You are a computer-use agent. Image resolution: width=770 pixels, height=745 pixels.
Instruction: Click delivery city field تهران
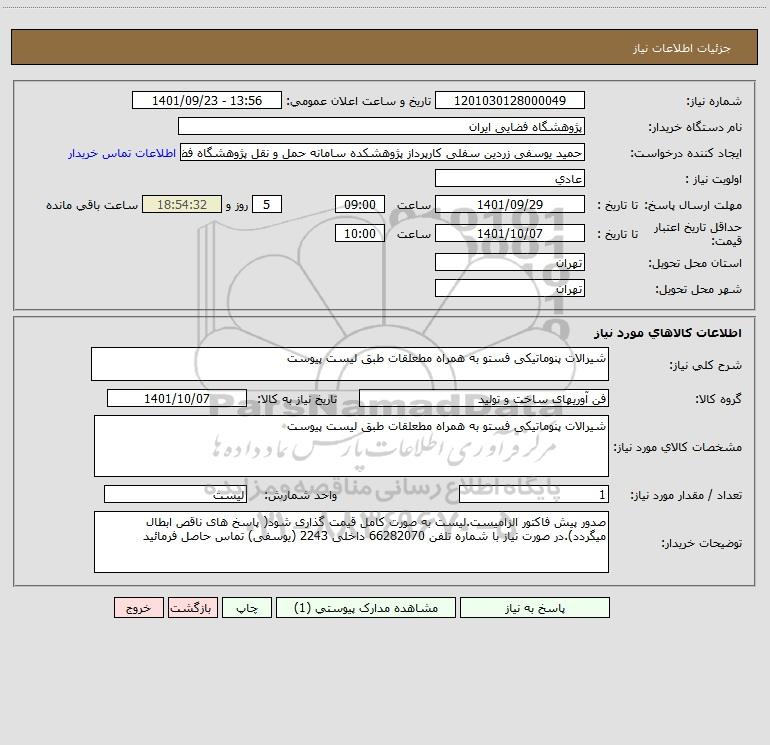click(x=510, y=288)
